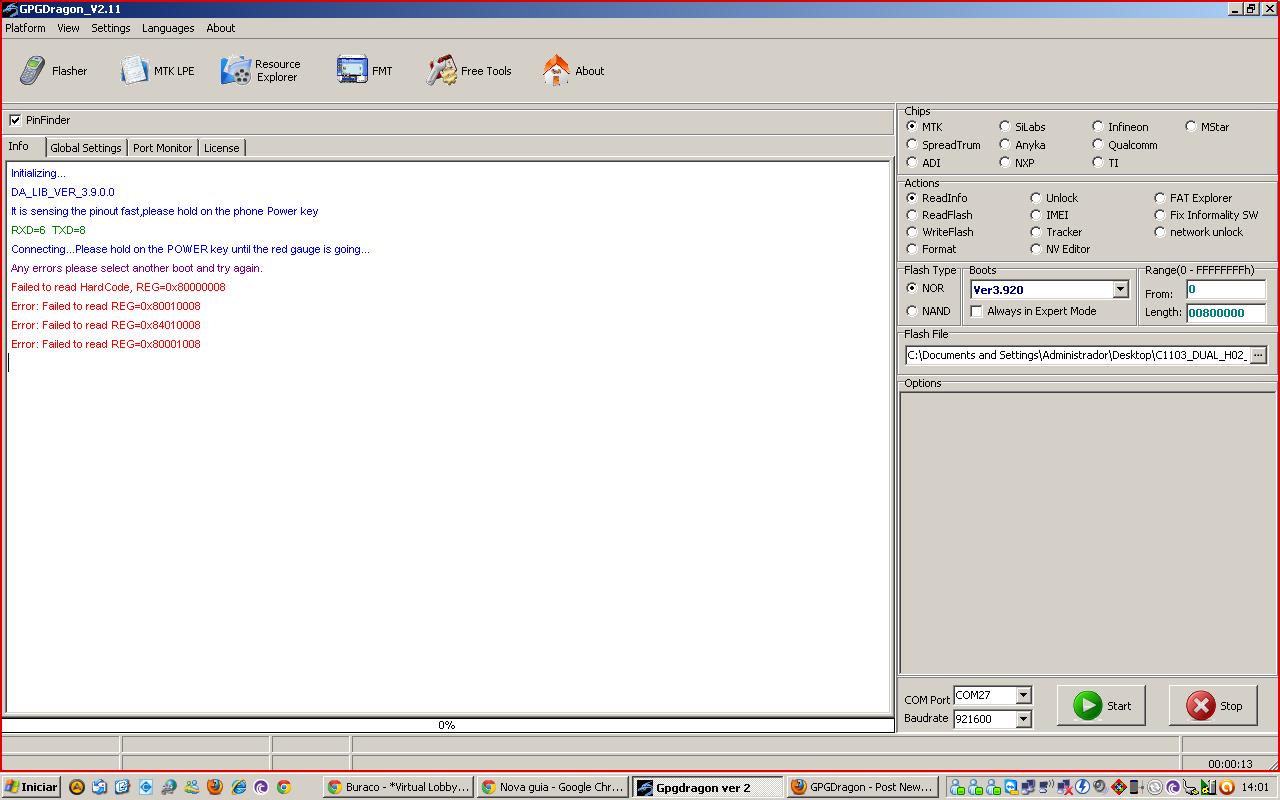Viewport: 1280px width, 800px height.
Task: Click the green Start button
Action: (1101, 705)
